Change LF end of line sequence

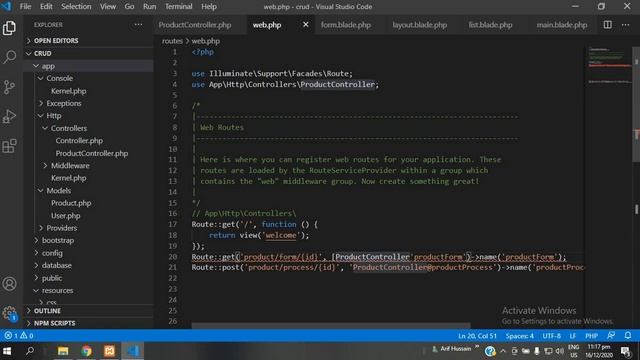click(x=573, y=336)
